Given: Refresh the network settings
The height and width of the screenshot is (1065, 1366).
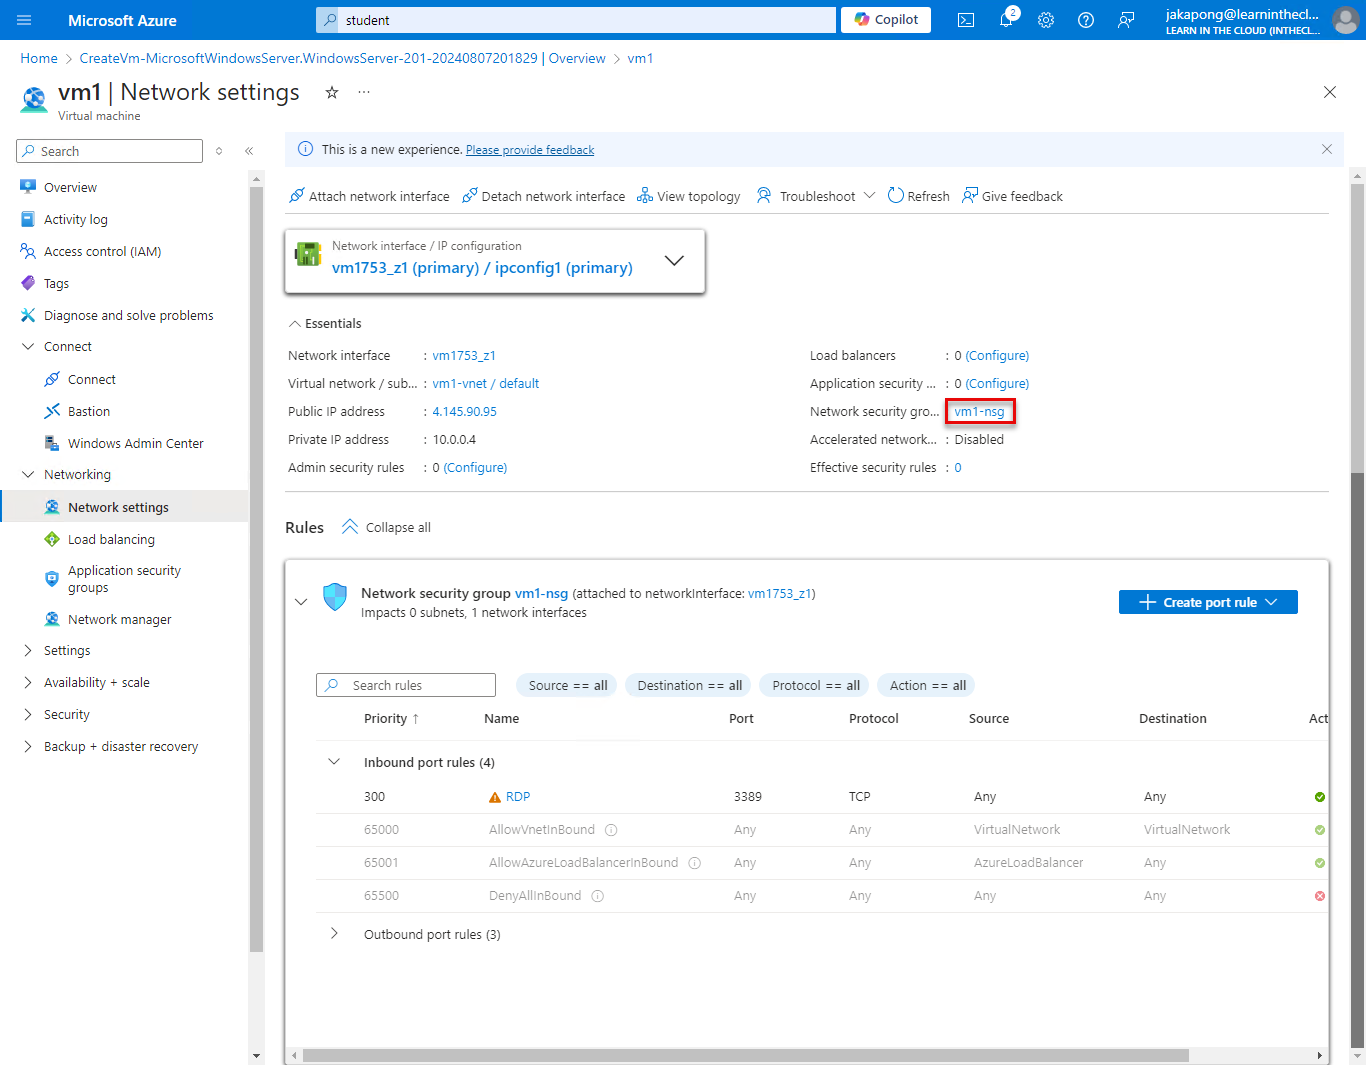Looking at the screenshot, I should 918,196.
